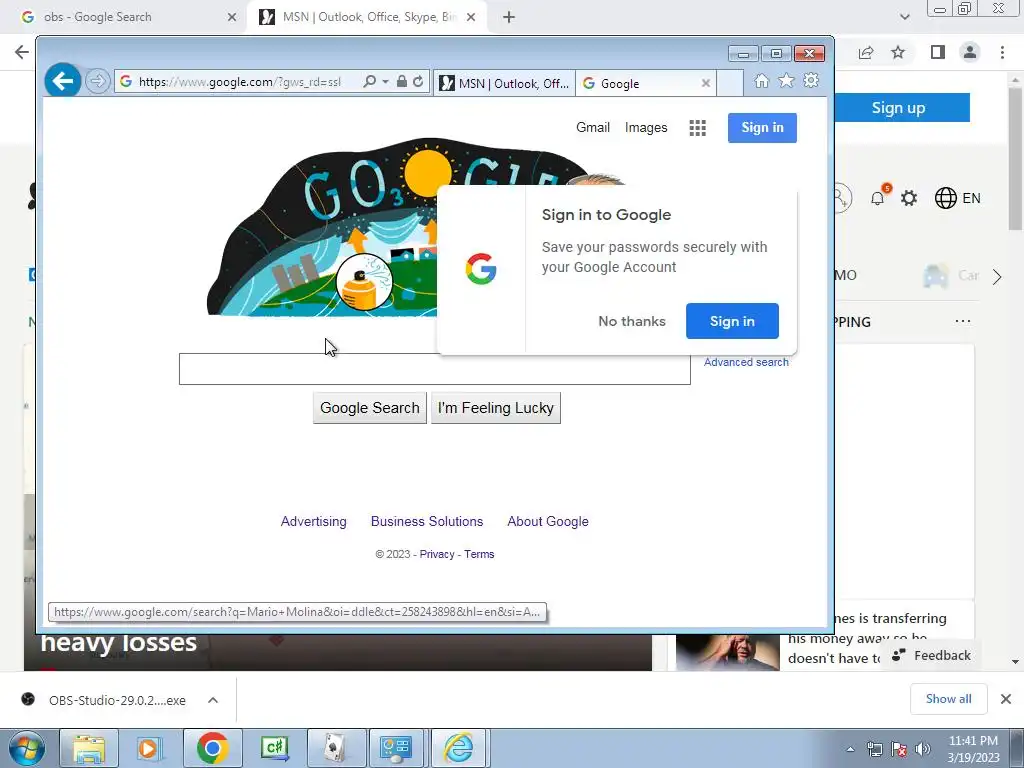Refresh the Google page in IE
This screenshot has height=768, width=1024.
point(418,82)
